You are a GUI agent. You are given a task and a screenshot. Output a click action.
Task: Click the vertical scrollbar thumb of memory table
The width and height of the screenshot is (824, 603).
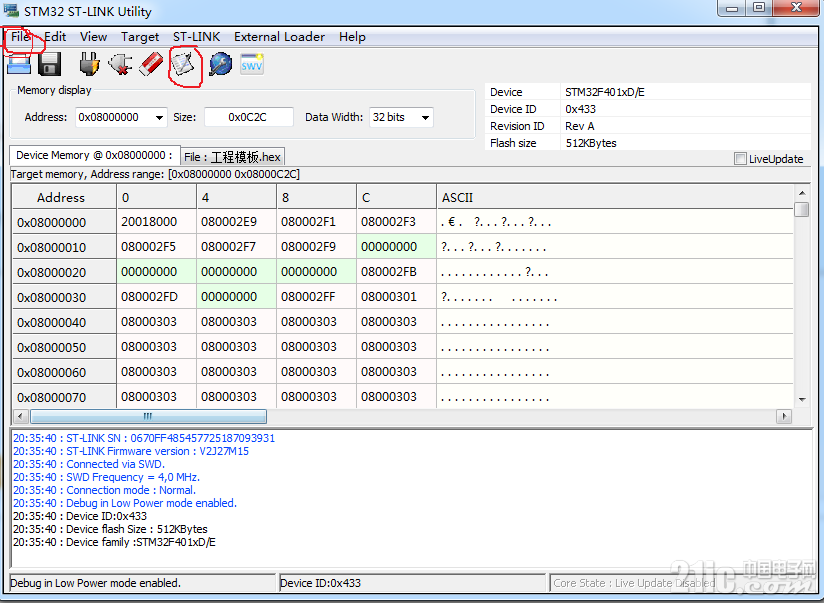801,209
